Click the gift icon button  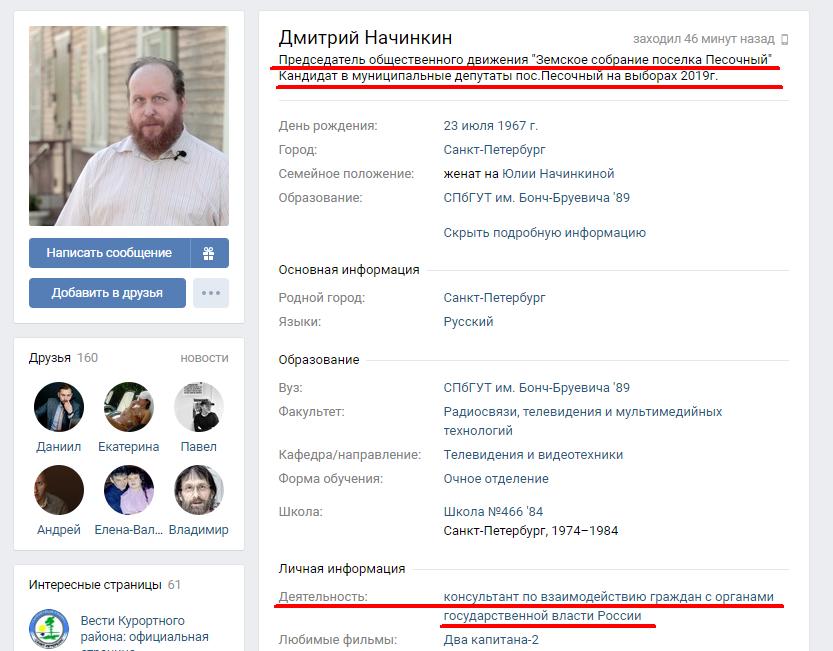tap(209, 253)
